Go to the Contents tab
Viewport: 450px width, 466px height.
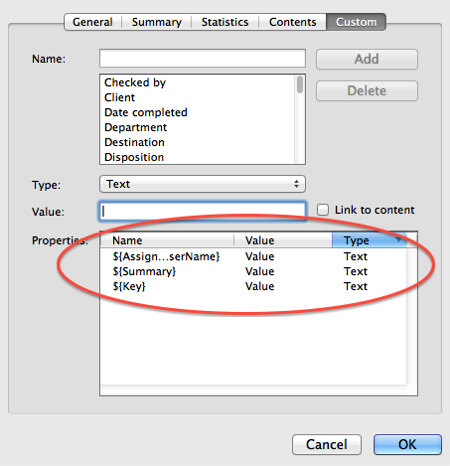293,22
